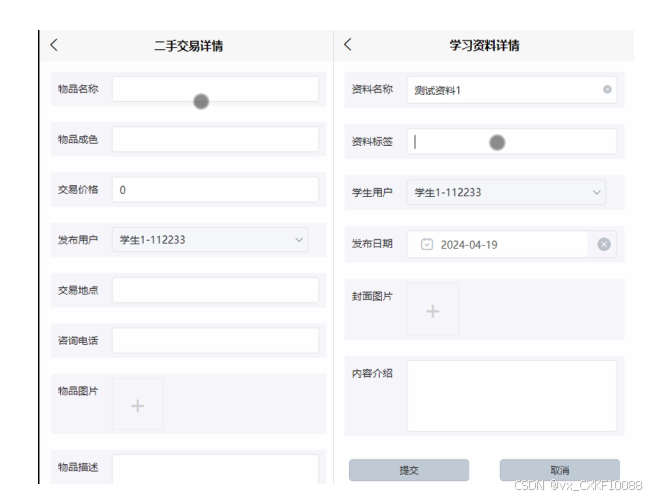
Task: Click the 封面图片 label
Action: click(372, 296)
